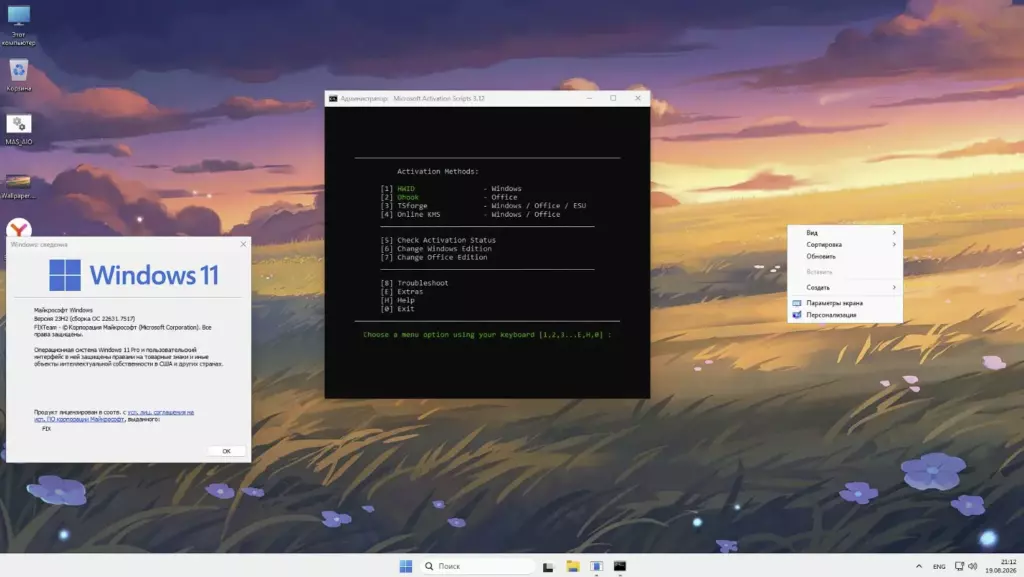1024x577 pixels.
Task: Click the '[2] Ohook' Office line
Action: (449, 197)
